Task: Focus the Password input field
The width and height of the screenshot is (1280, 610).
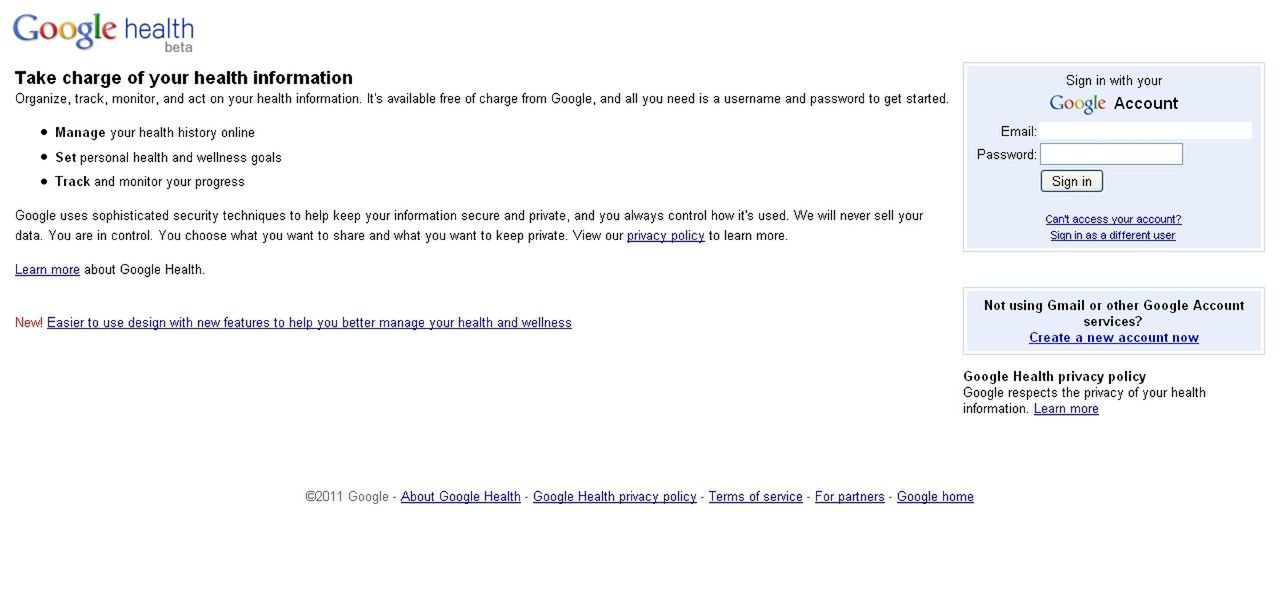Action: 1111,154
